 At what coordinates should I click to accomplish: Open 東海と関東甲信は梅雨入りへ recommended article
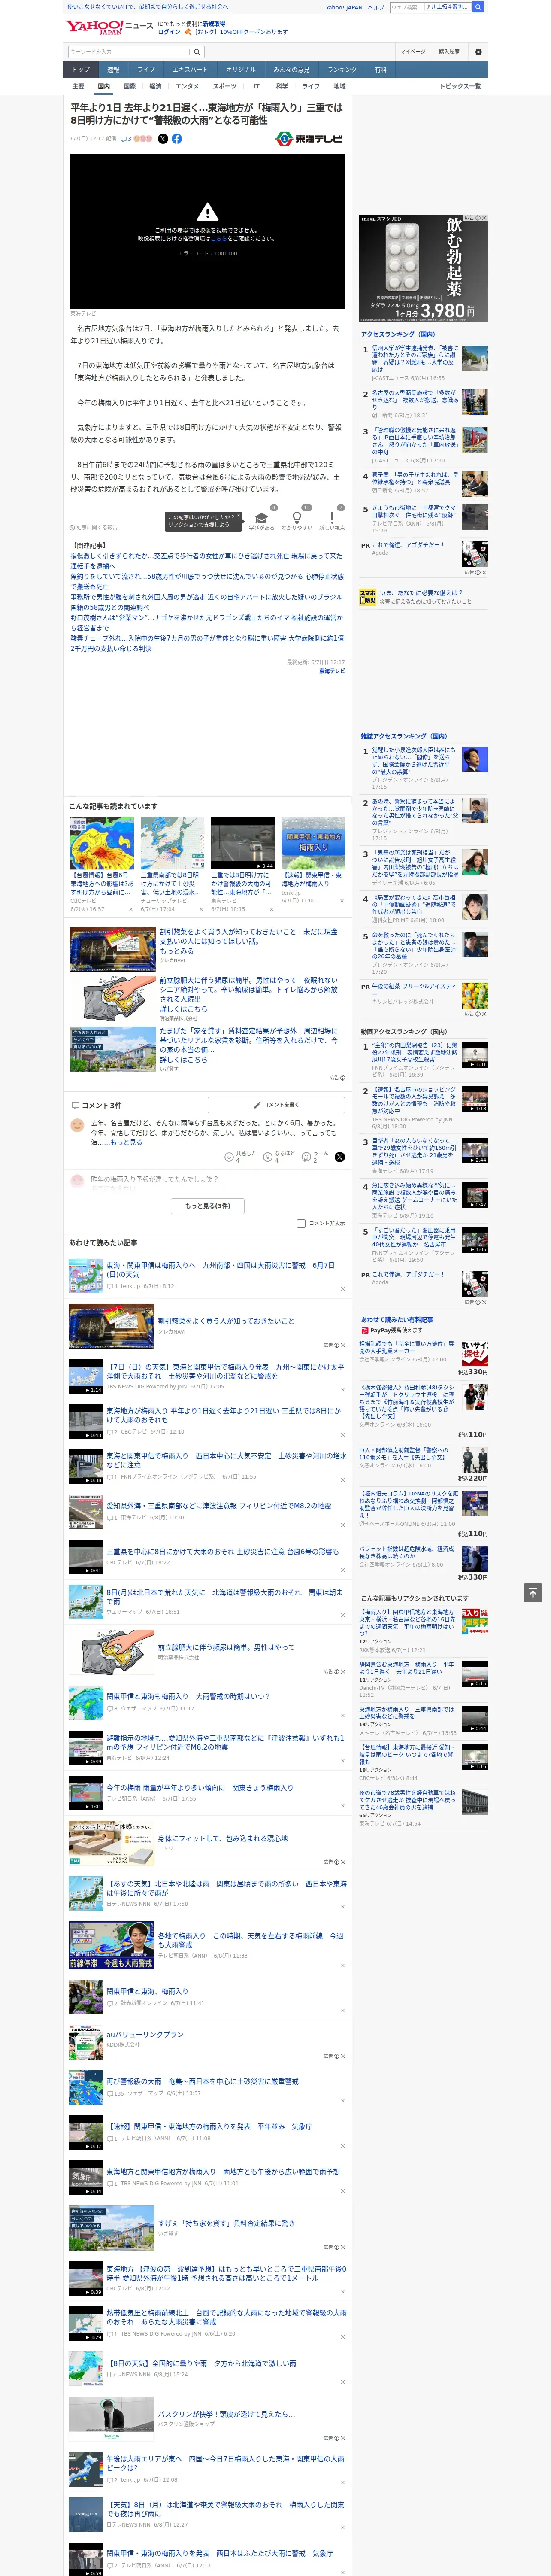(x=221, y=1269)
